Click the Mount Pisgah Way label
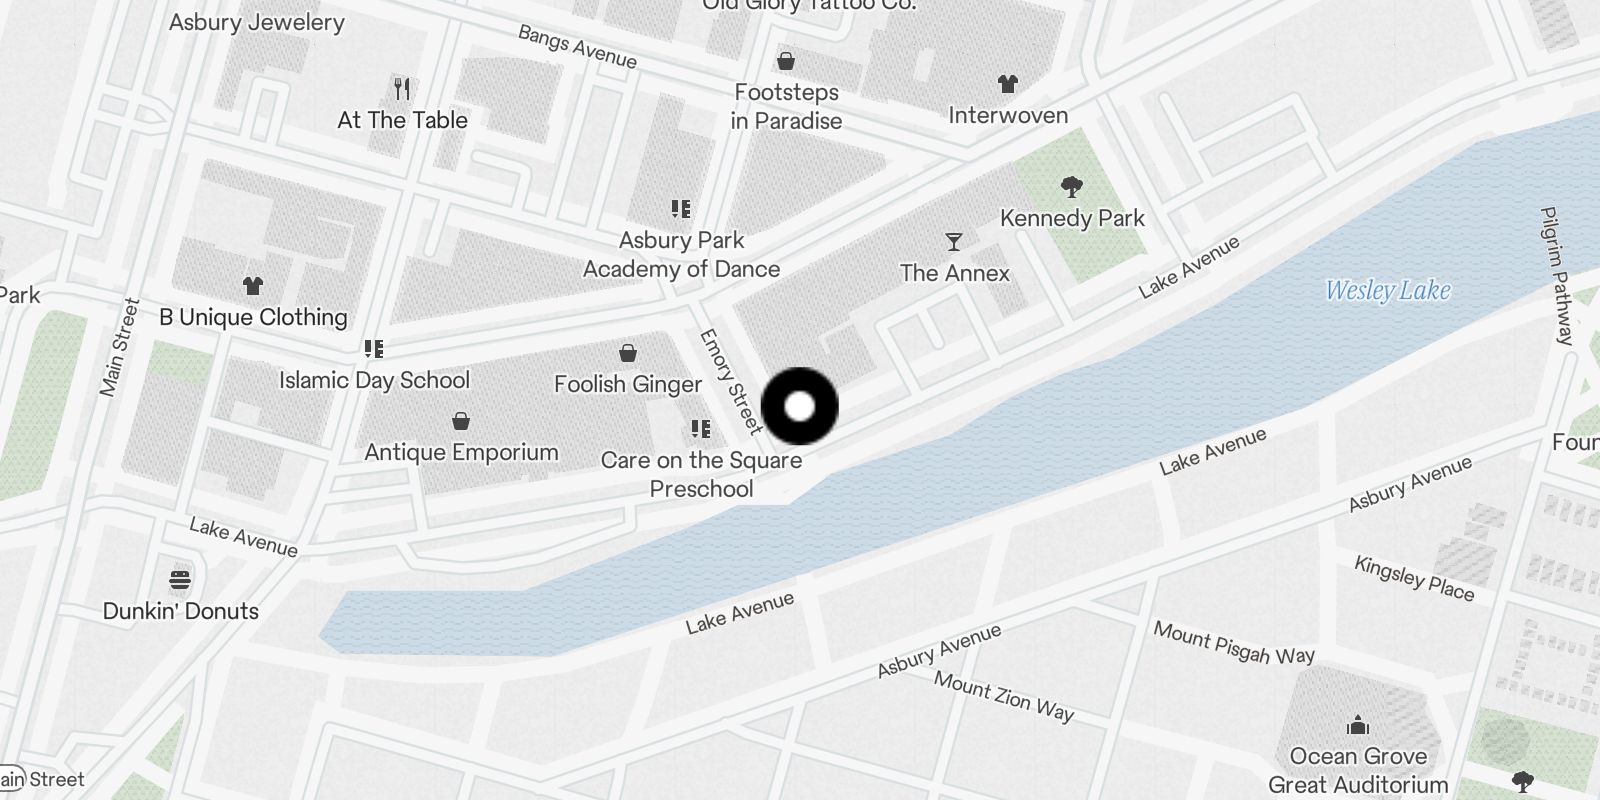Image resolution: width=1600 pixels, height=800 pixels. pyautogui.click(x=1234, y=643)
